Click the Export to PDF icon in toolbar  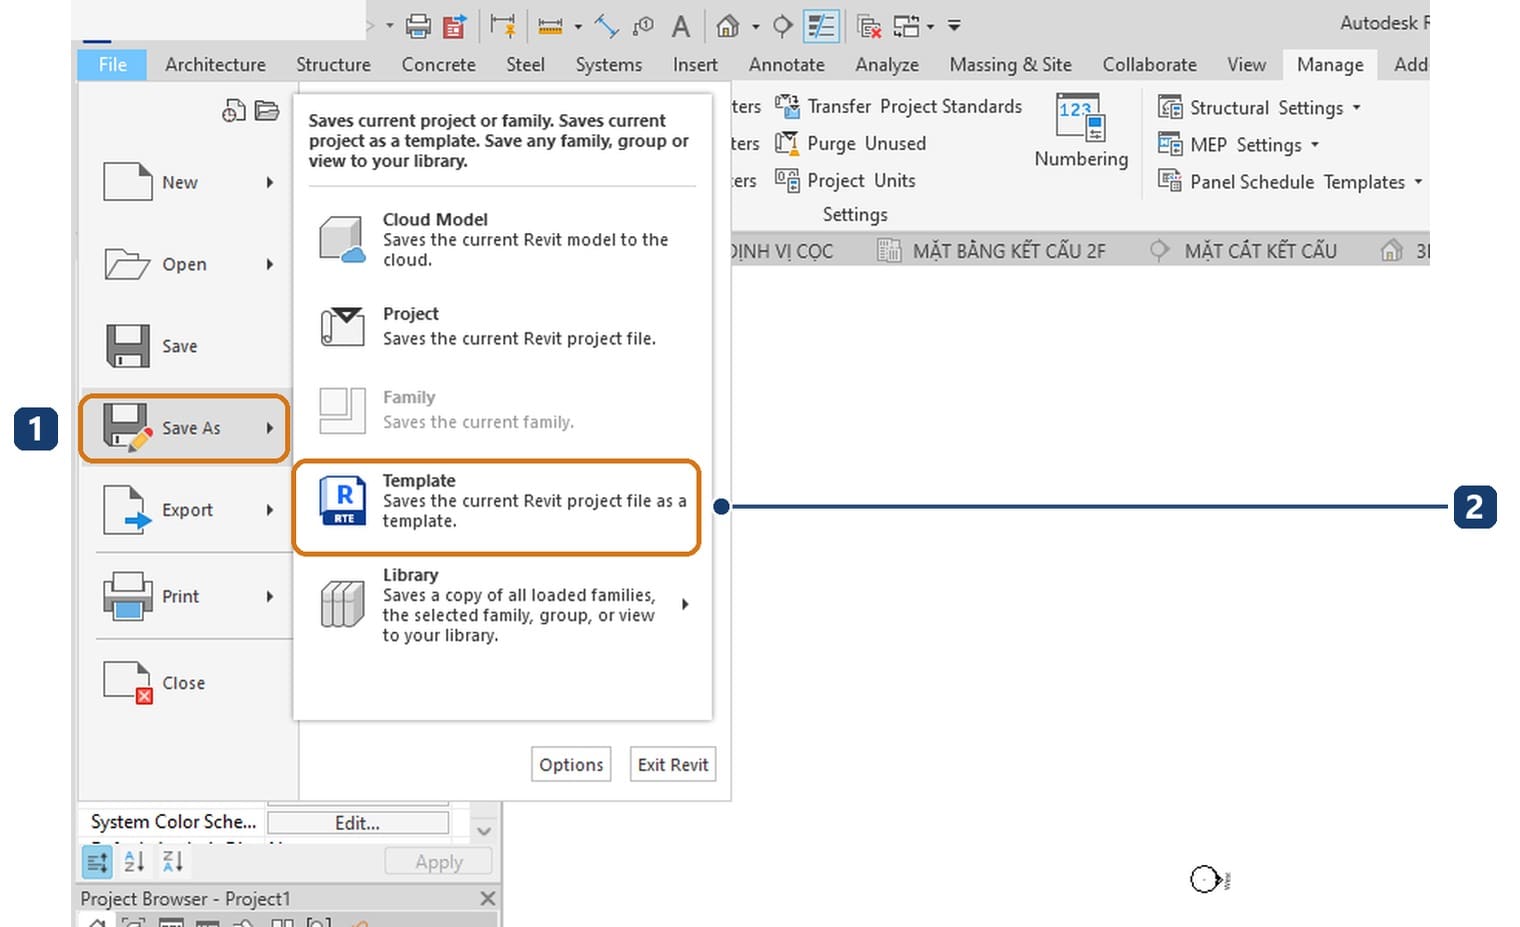455,26
